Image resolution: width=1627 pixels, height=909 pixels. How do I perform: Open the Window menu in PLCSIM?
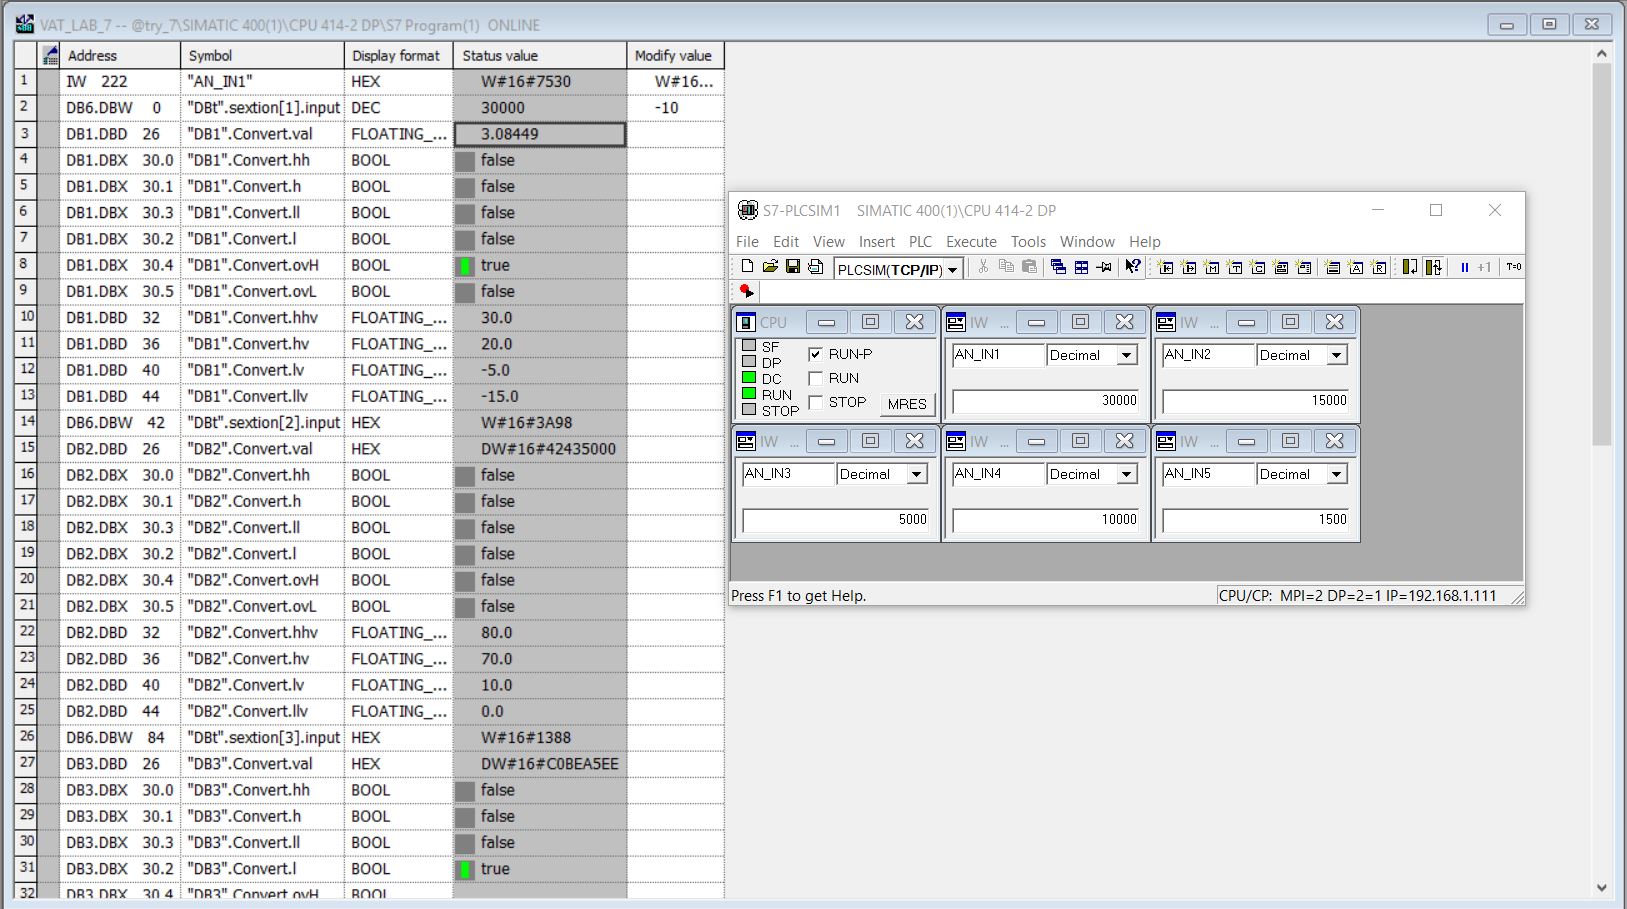coord(1087,242)
